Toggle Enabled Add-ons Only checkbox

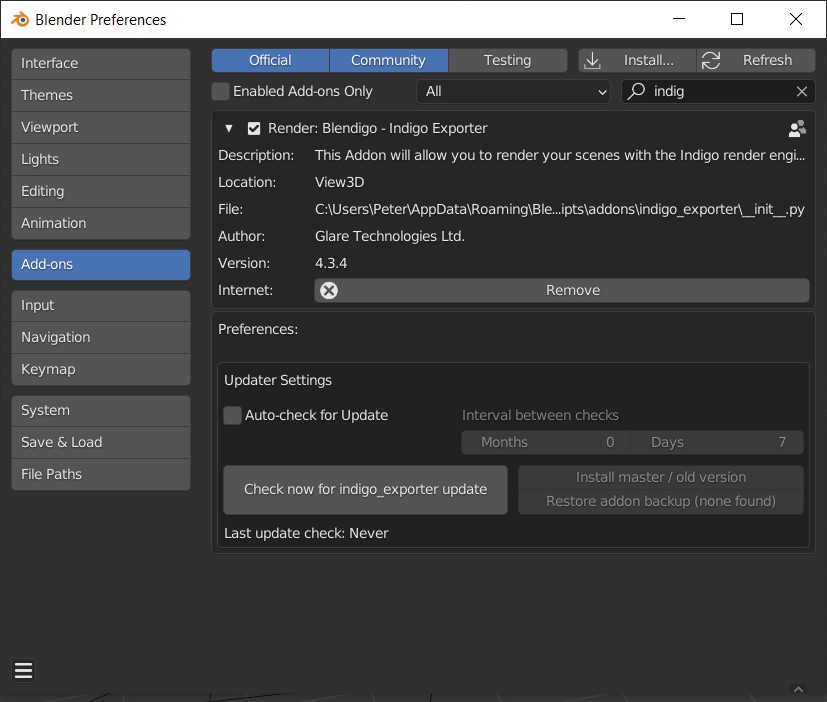tap(221, 91)
